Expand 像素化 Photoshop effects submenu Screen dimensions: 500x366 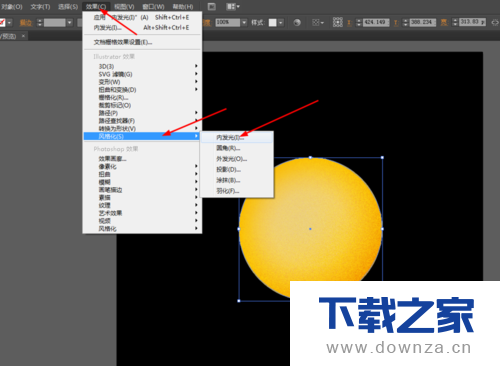(x=142, y=166)
